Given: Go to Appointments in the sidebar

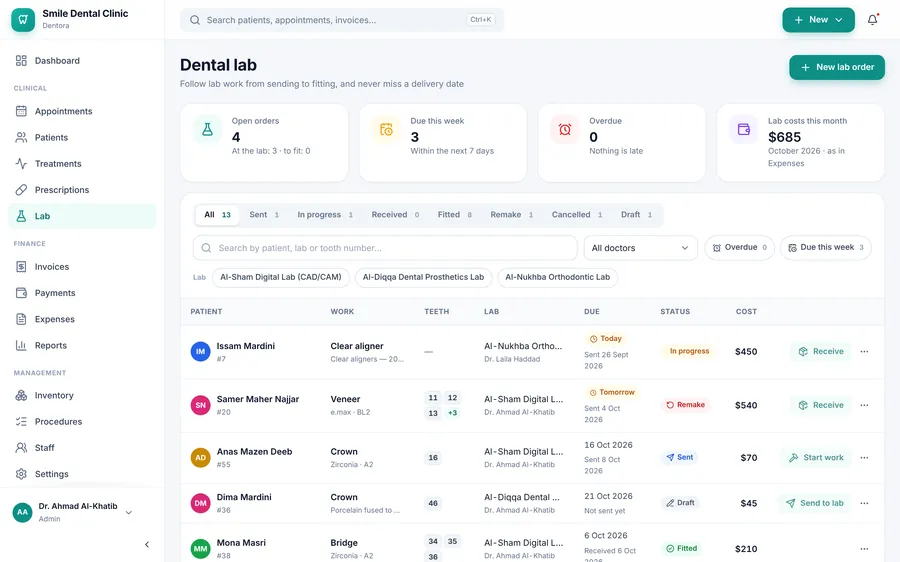Looking at the screenshot, I should tap(82, 111).
